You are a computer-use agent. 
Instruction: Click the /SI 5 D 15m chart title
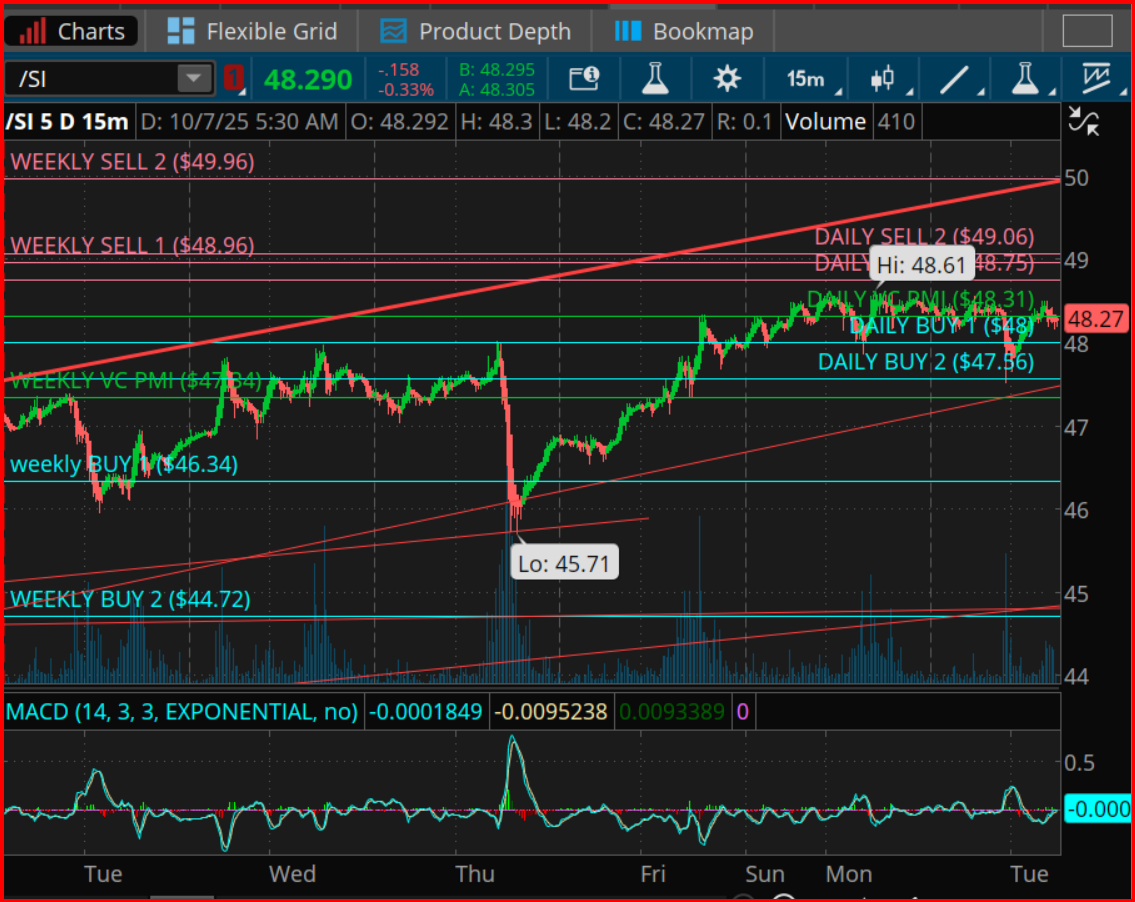coord(68,122)
